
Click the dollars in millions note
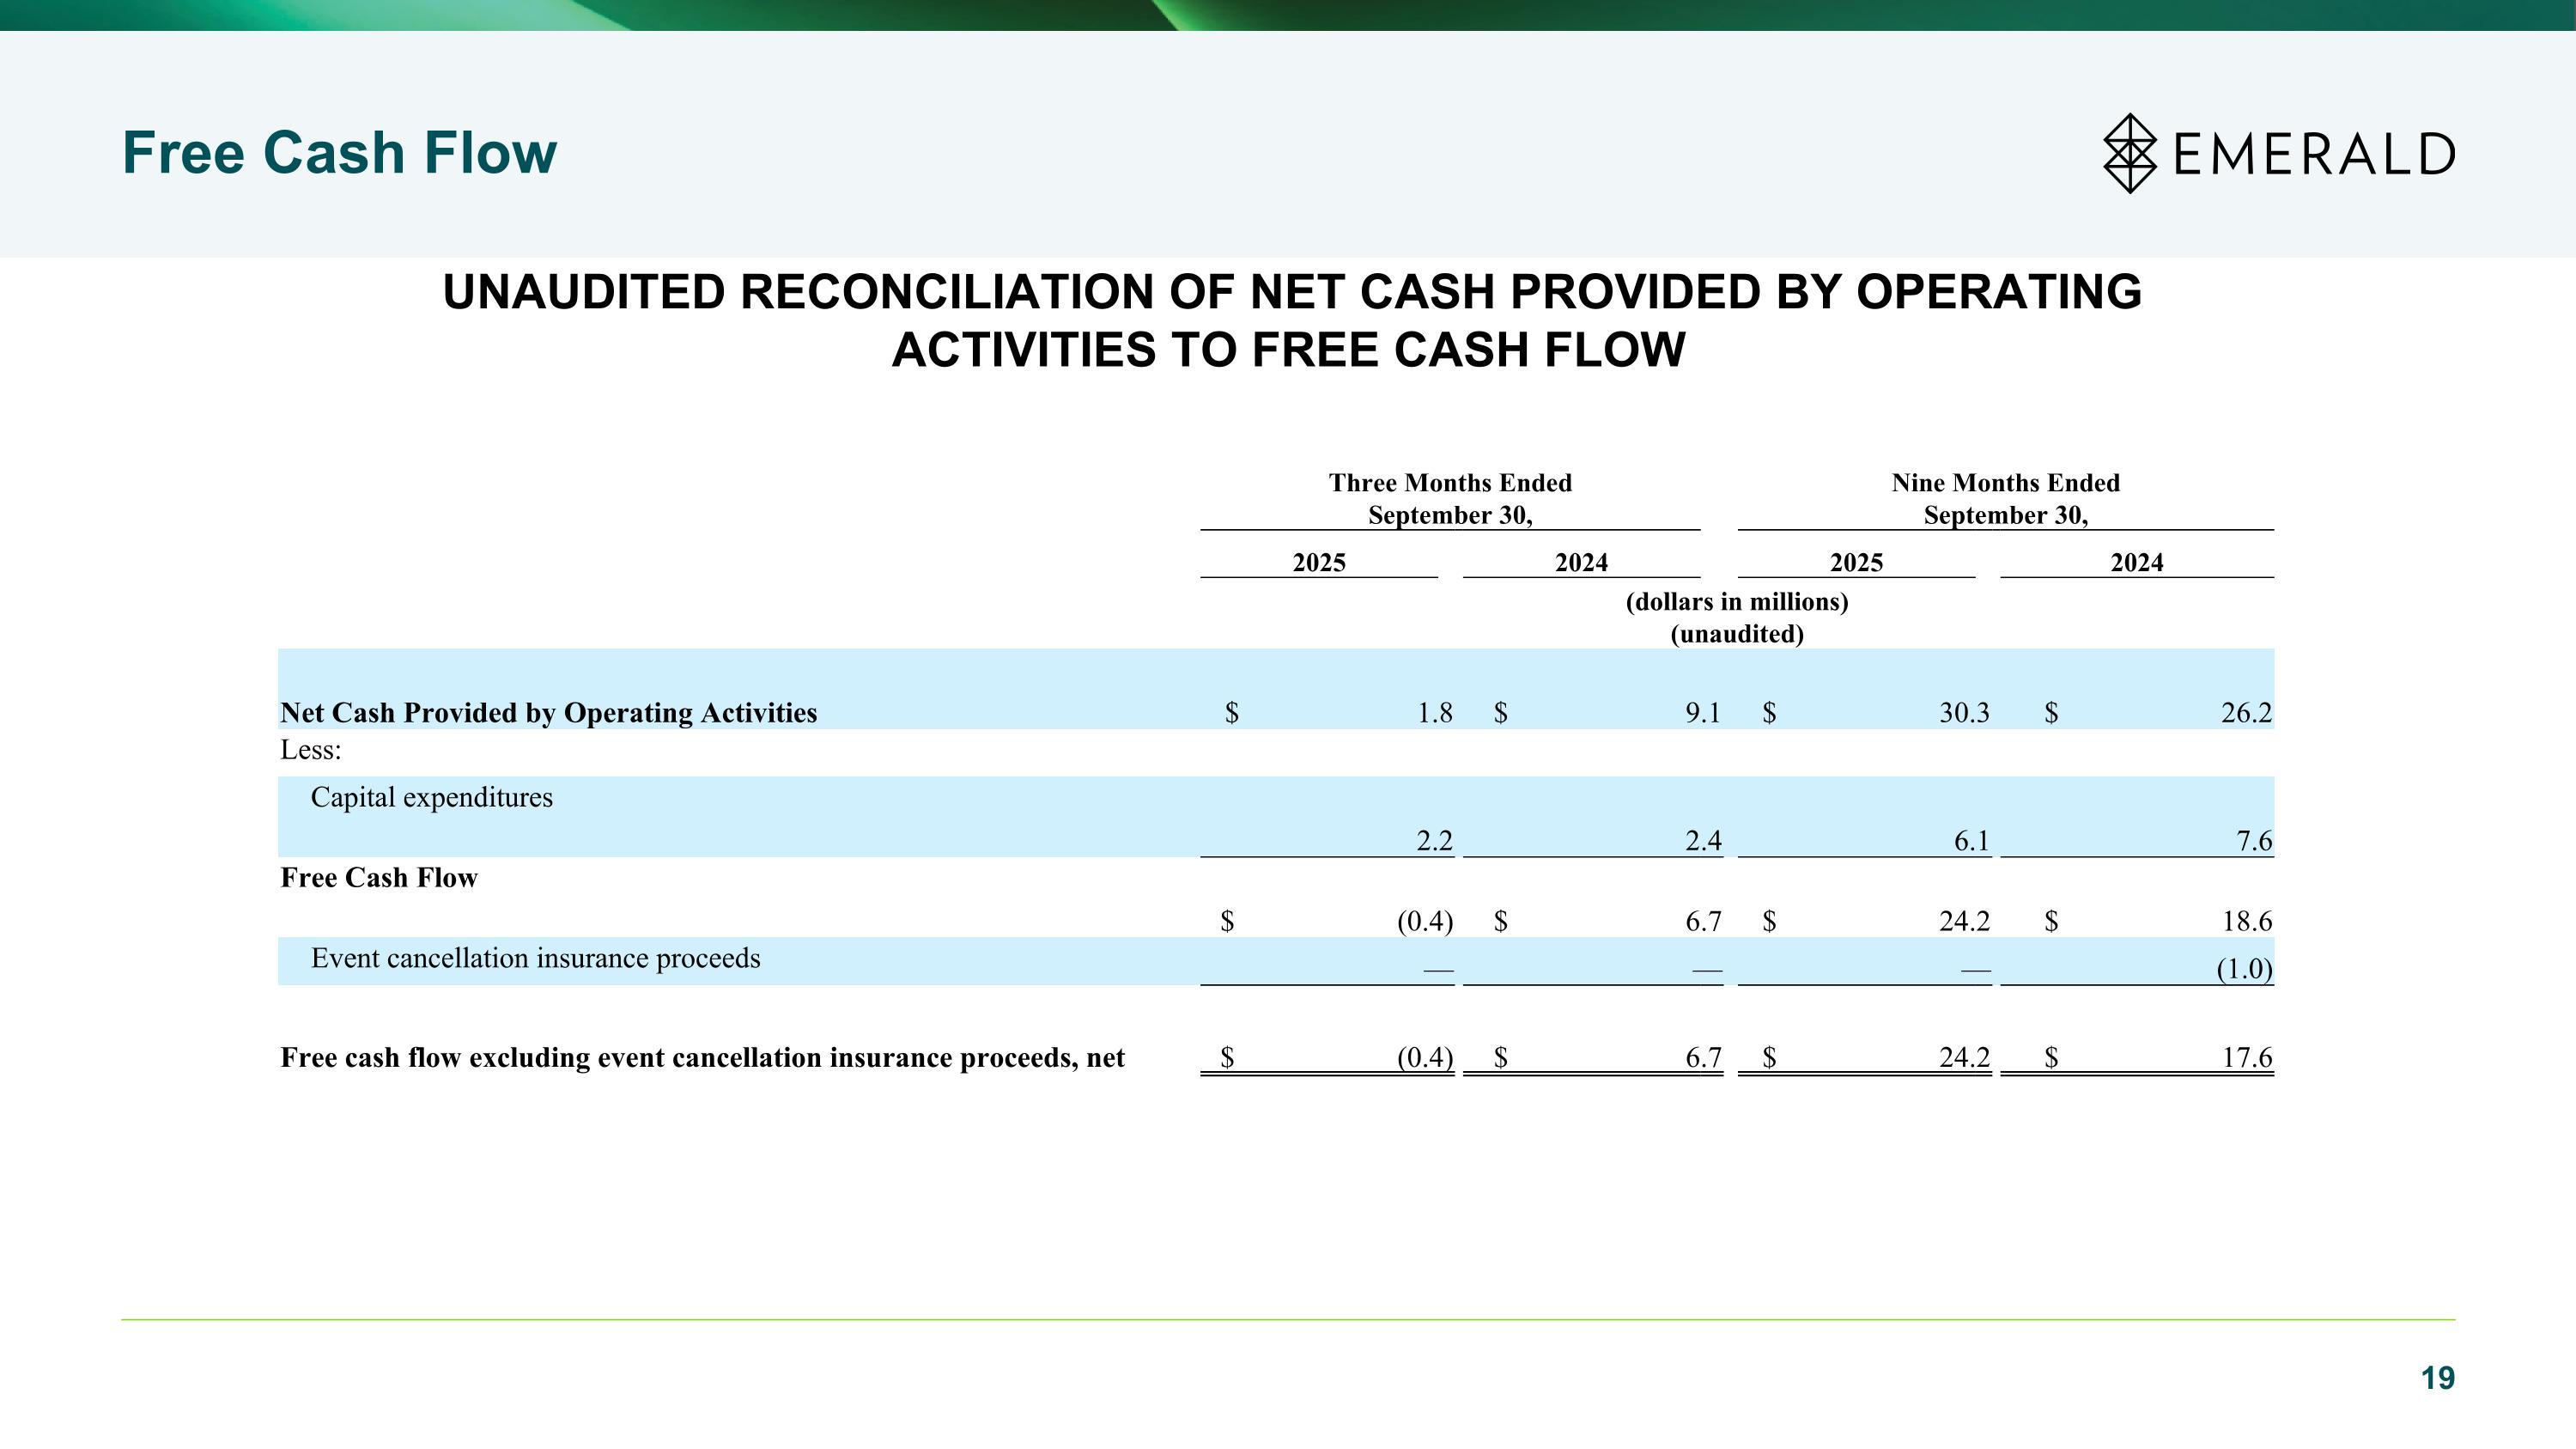[x=1736, y=602]
